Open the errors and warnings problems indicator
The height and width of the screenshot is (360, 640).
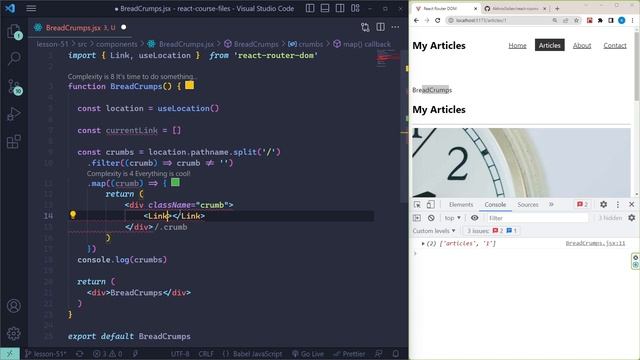pyautogui.click(x=108, y=354)
